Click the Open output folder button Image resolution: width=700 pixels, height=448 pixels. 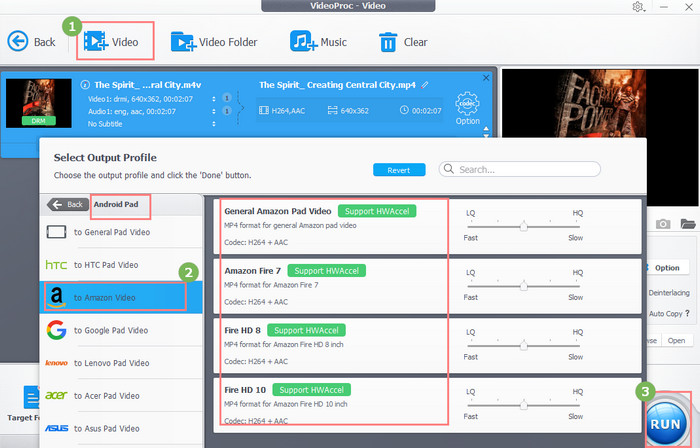(x=677, y=340)
